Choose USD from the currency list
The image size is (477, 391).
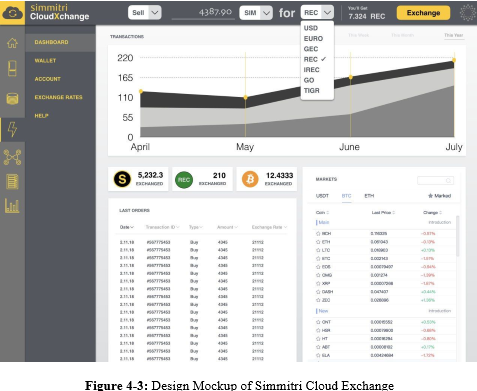coord(311,28)
